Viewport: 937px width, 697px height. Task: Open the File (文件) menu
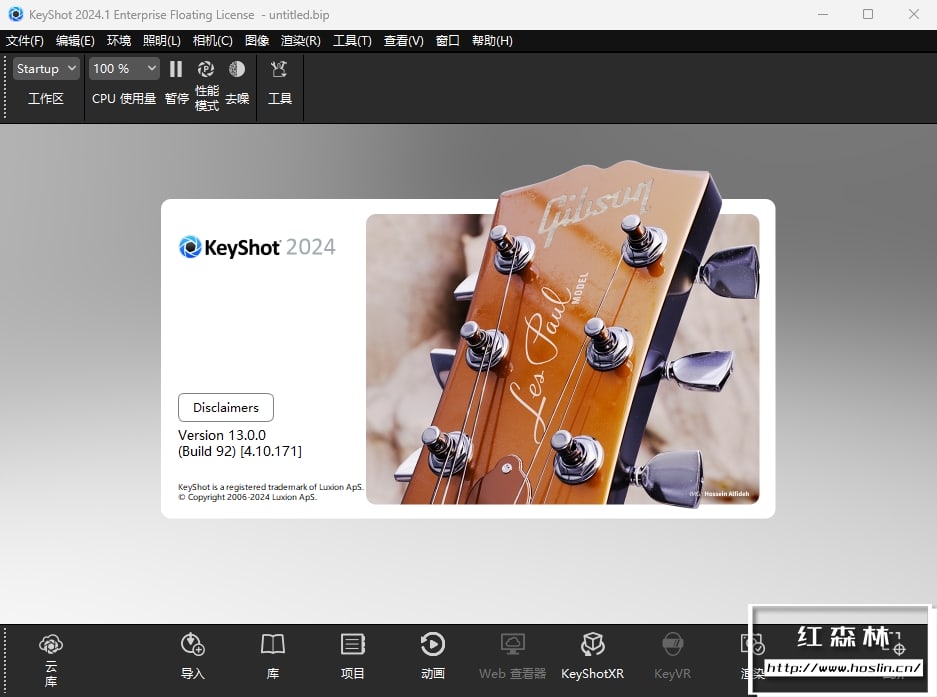point(25,41)
